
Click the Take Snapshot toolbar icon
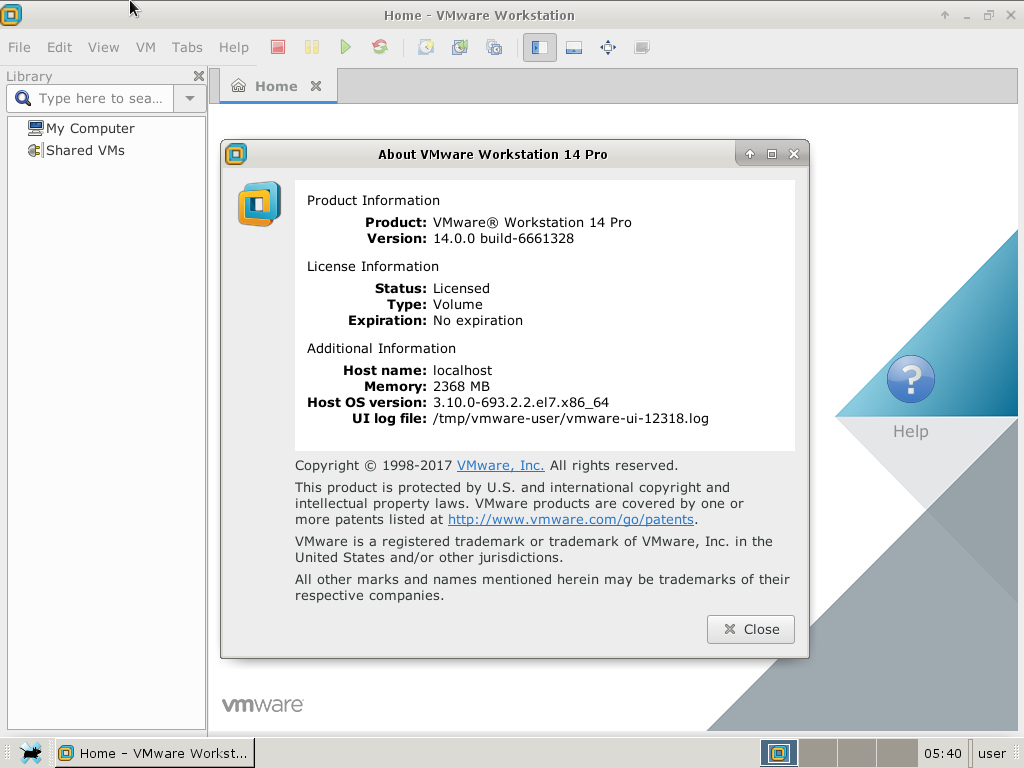coord(426,47)
